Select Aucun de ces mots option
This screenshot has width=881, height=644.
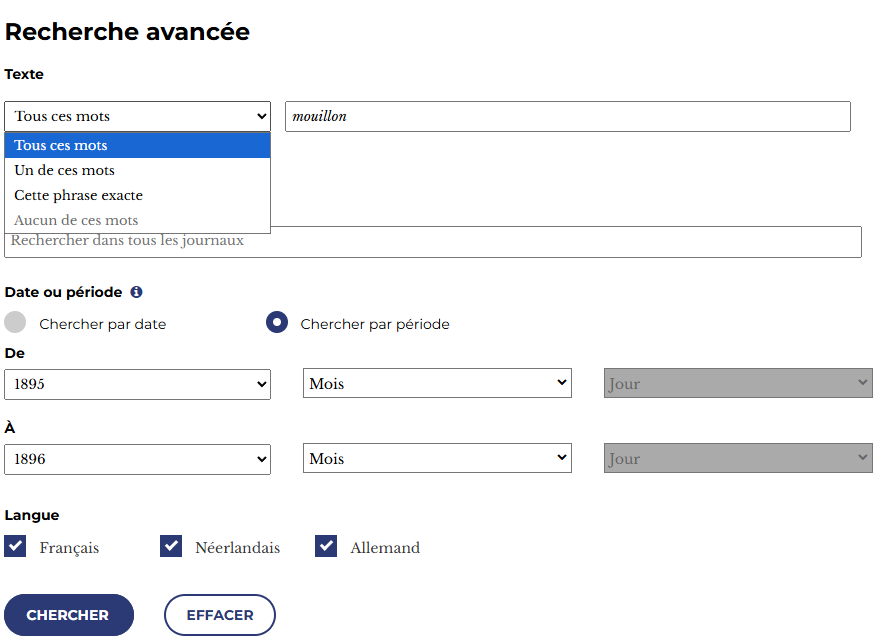coord(138,220)
